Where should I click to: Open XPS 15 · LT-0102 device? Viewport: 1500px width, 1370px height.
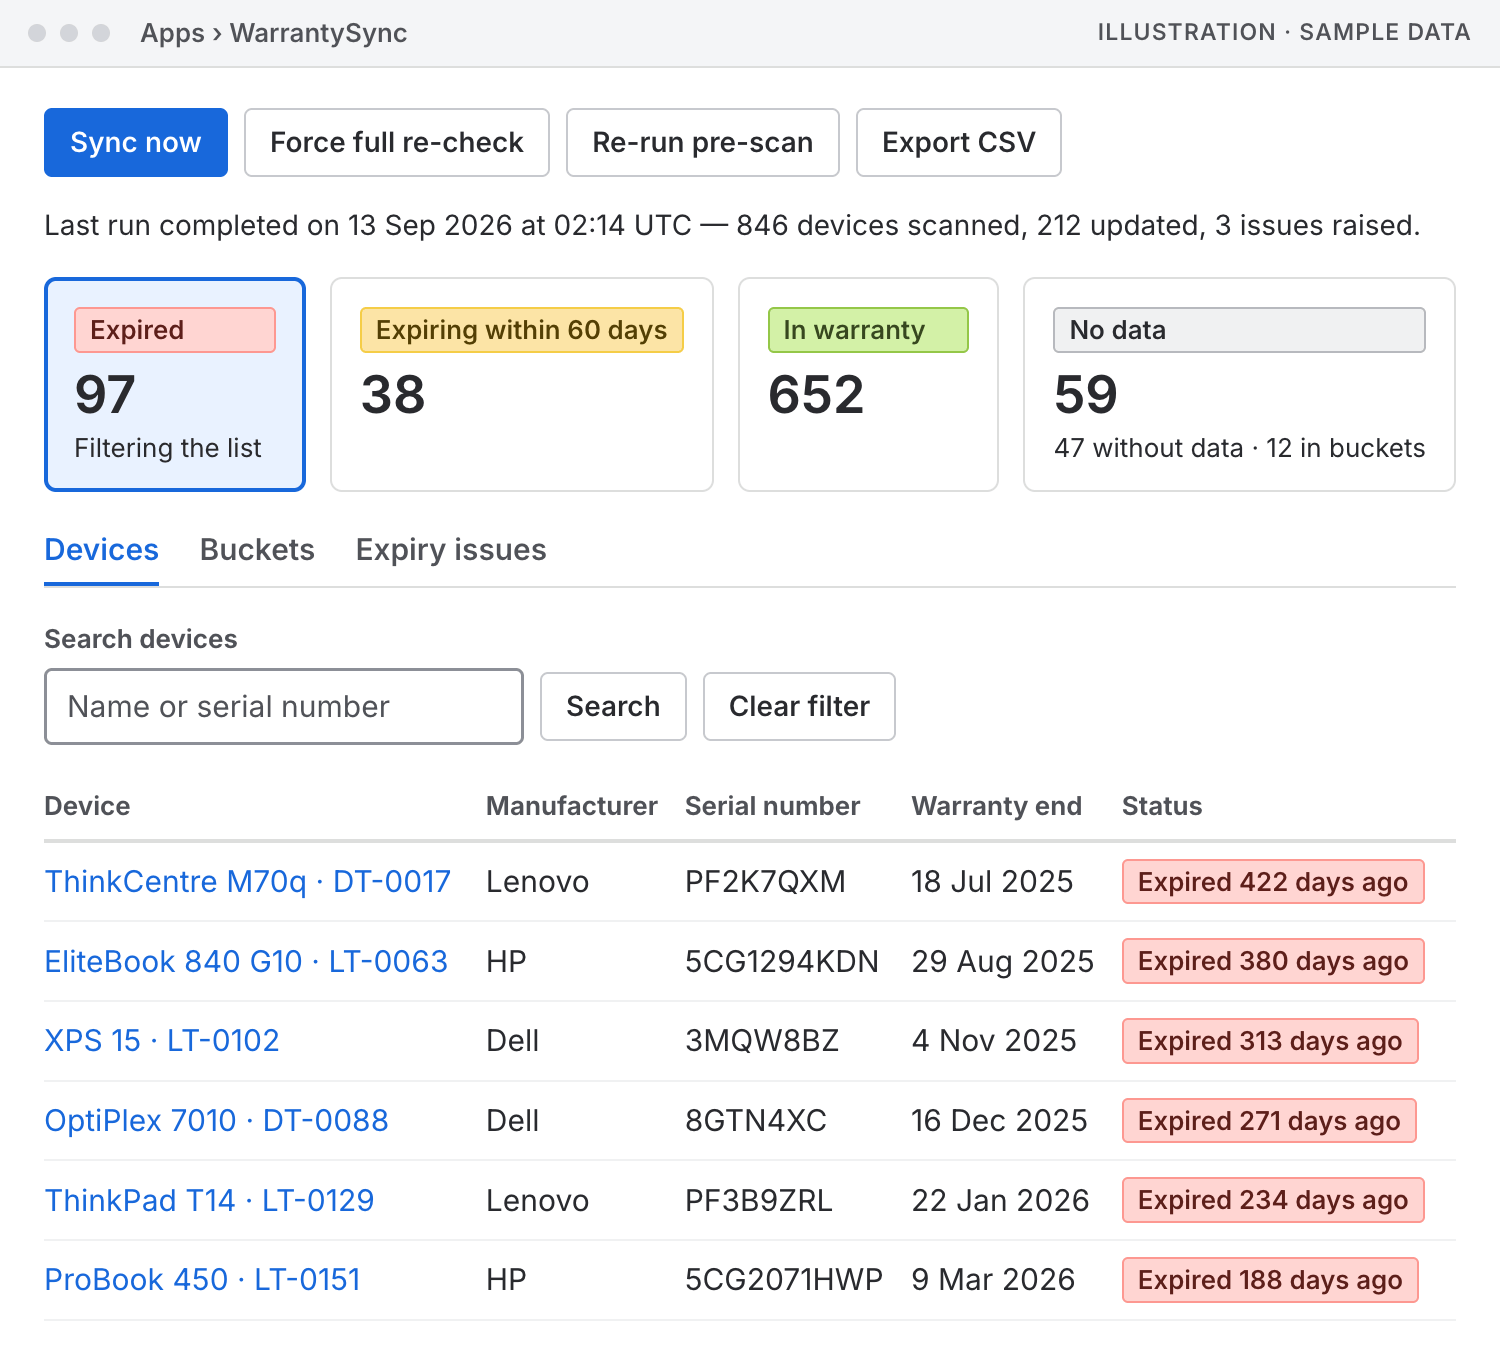pos(162,1041)
